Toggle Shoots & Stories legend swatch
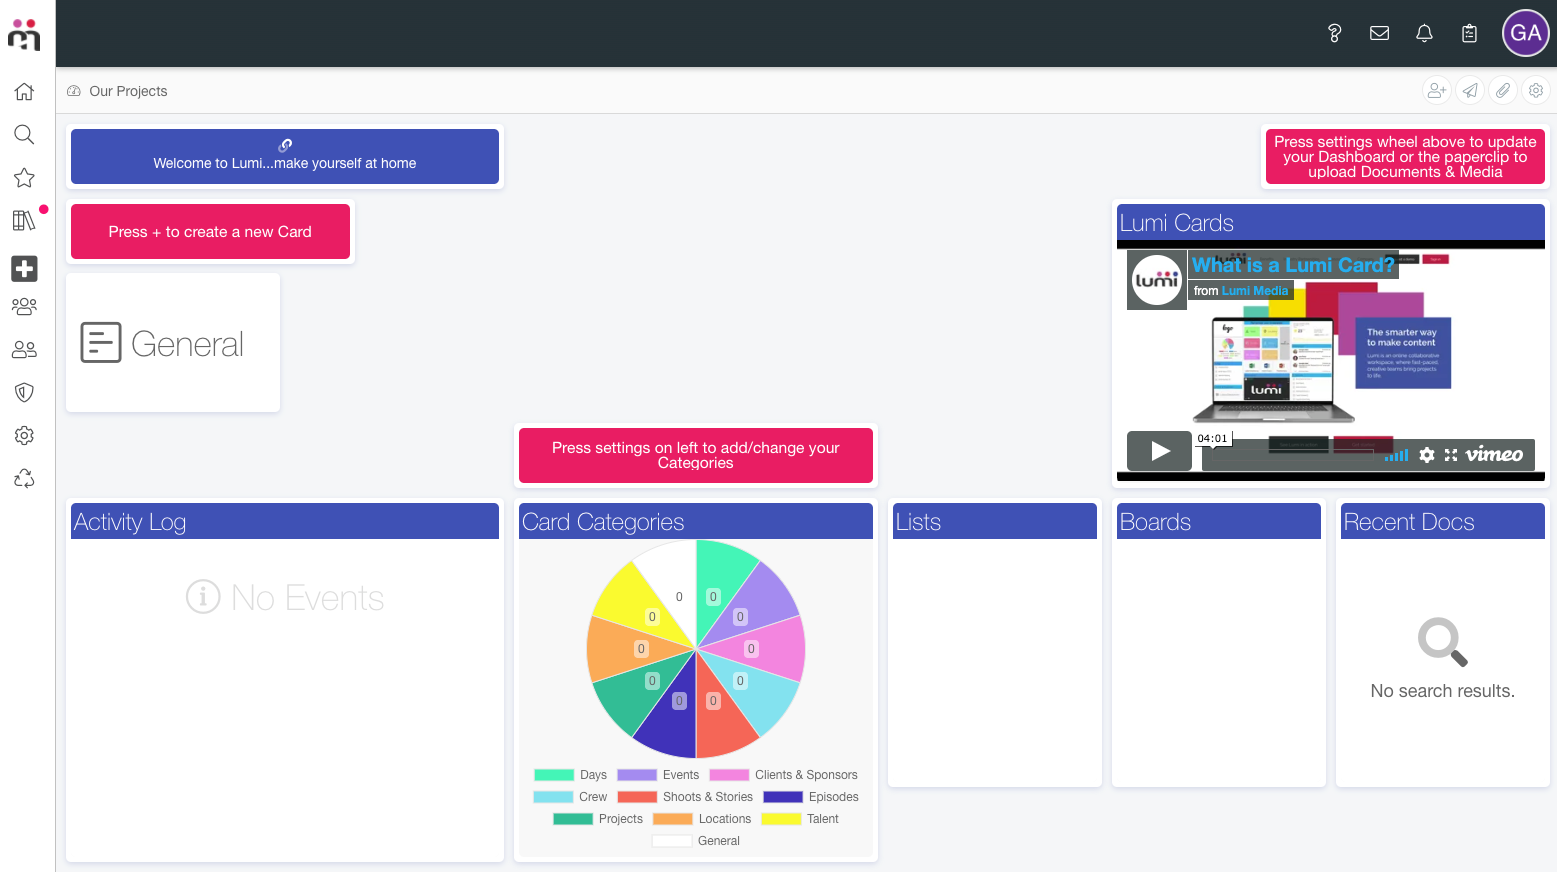Screen dimensions: 1557x872 (637, 797)
